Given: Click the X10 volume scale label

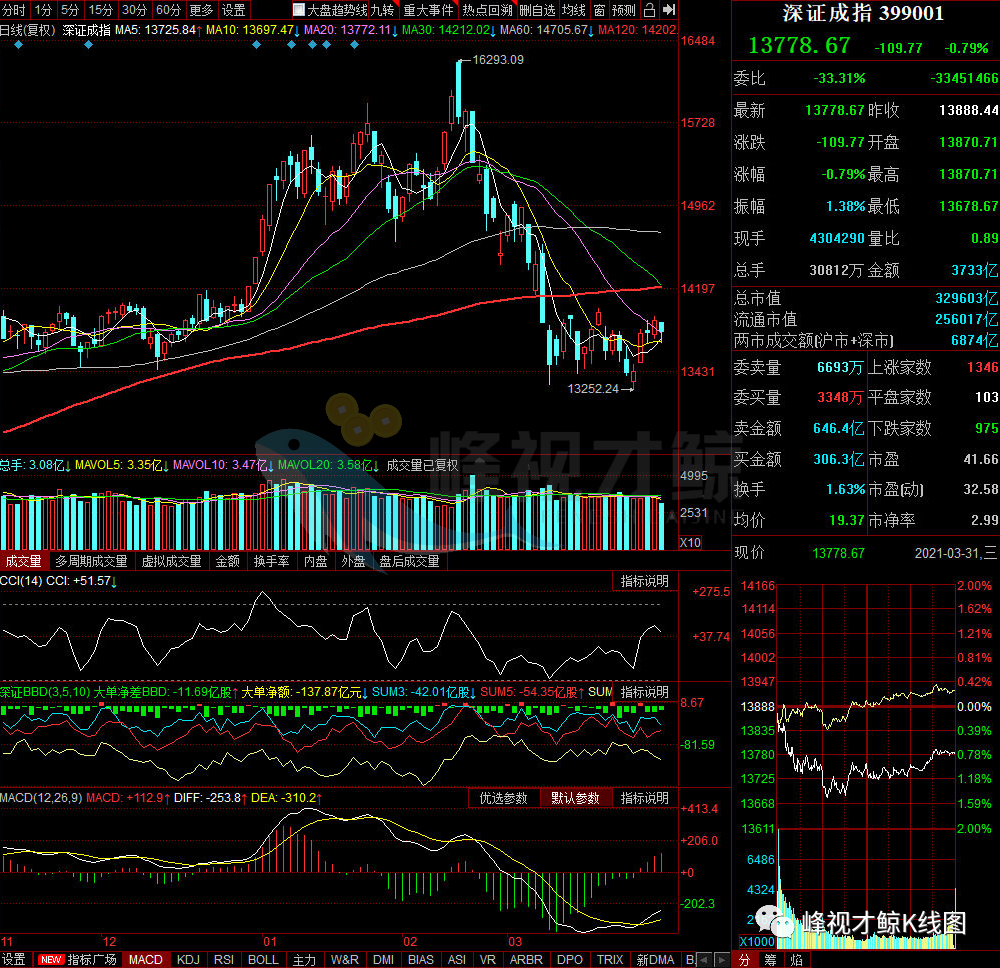Looking at the screenshot, I should pos(691,543).
